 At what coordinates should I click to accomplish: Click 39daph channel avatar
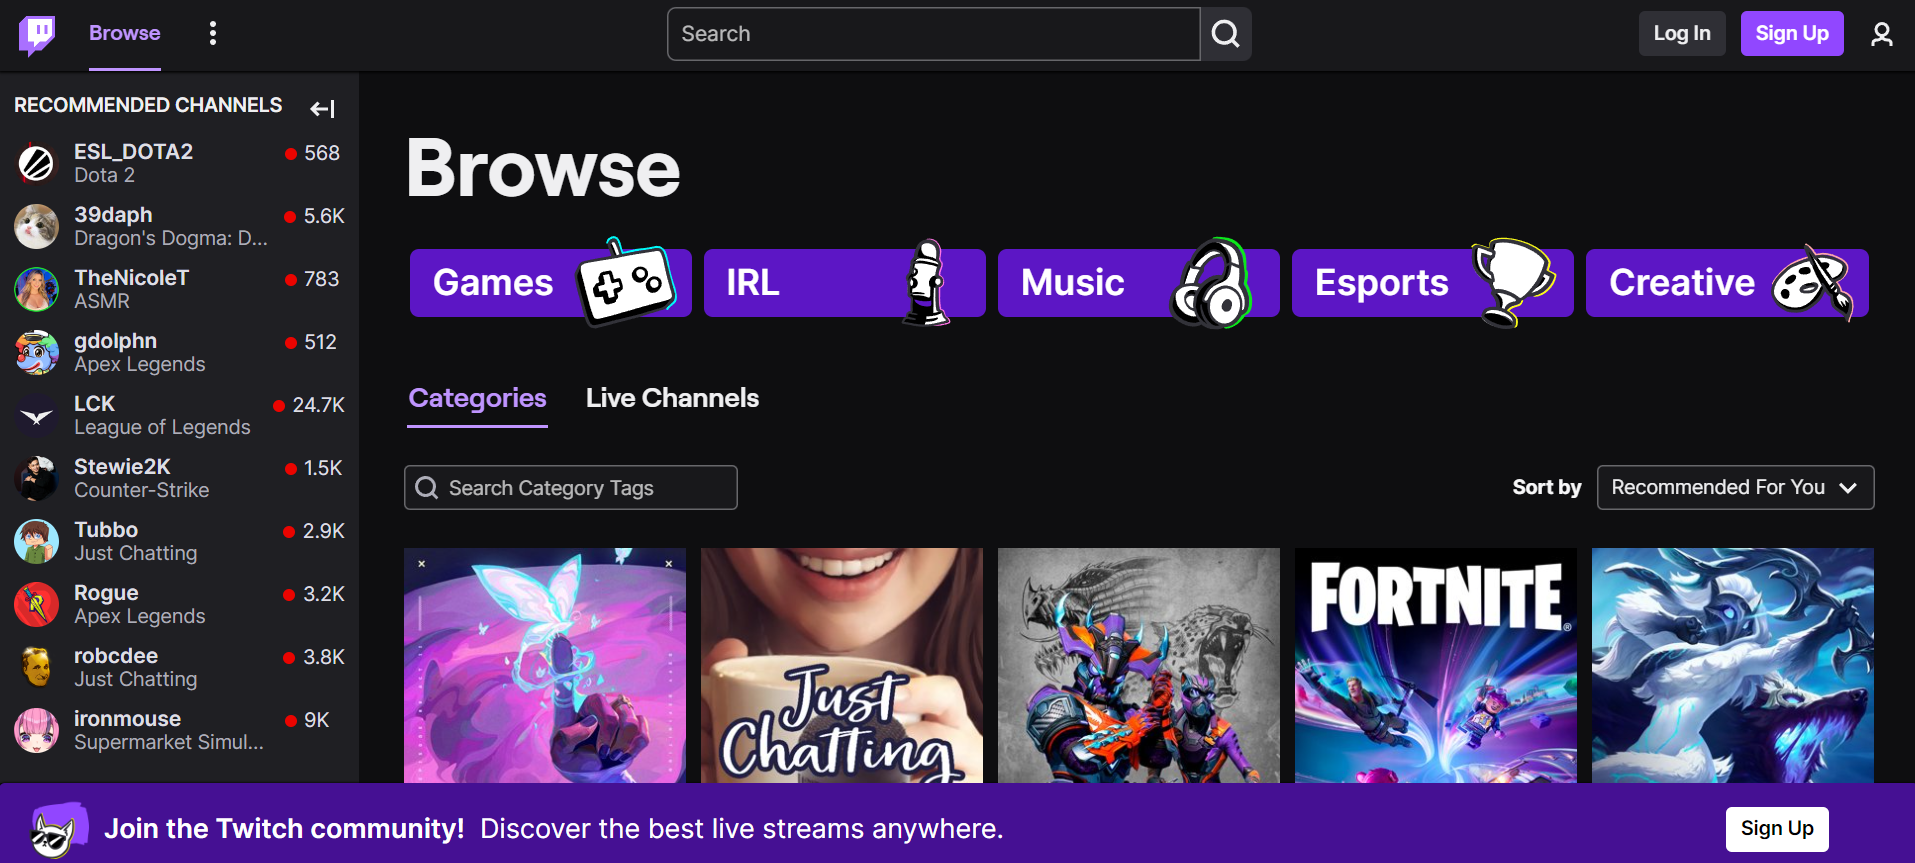pyautogui.click(x=37, y=226)
